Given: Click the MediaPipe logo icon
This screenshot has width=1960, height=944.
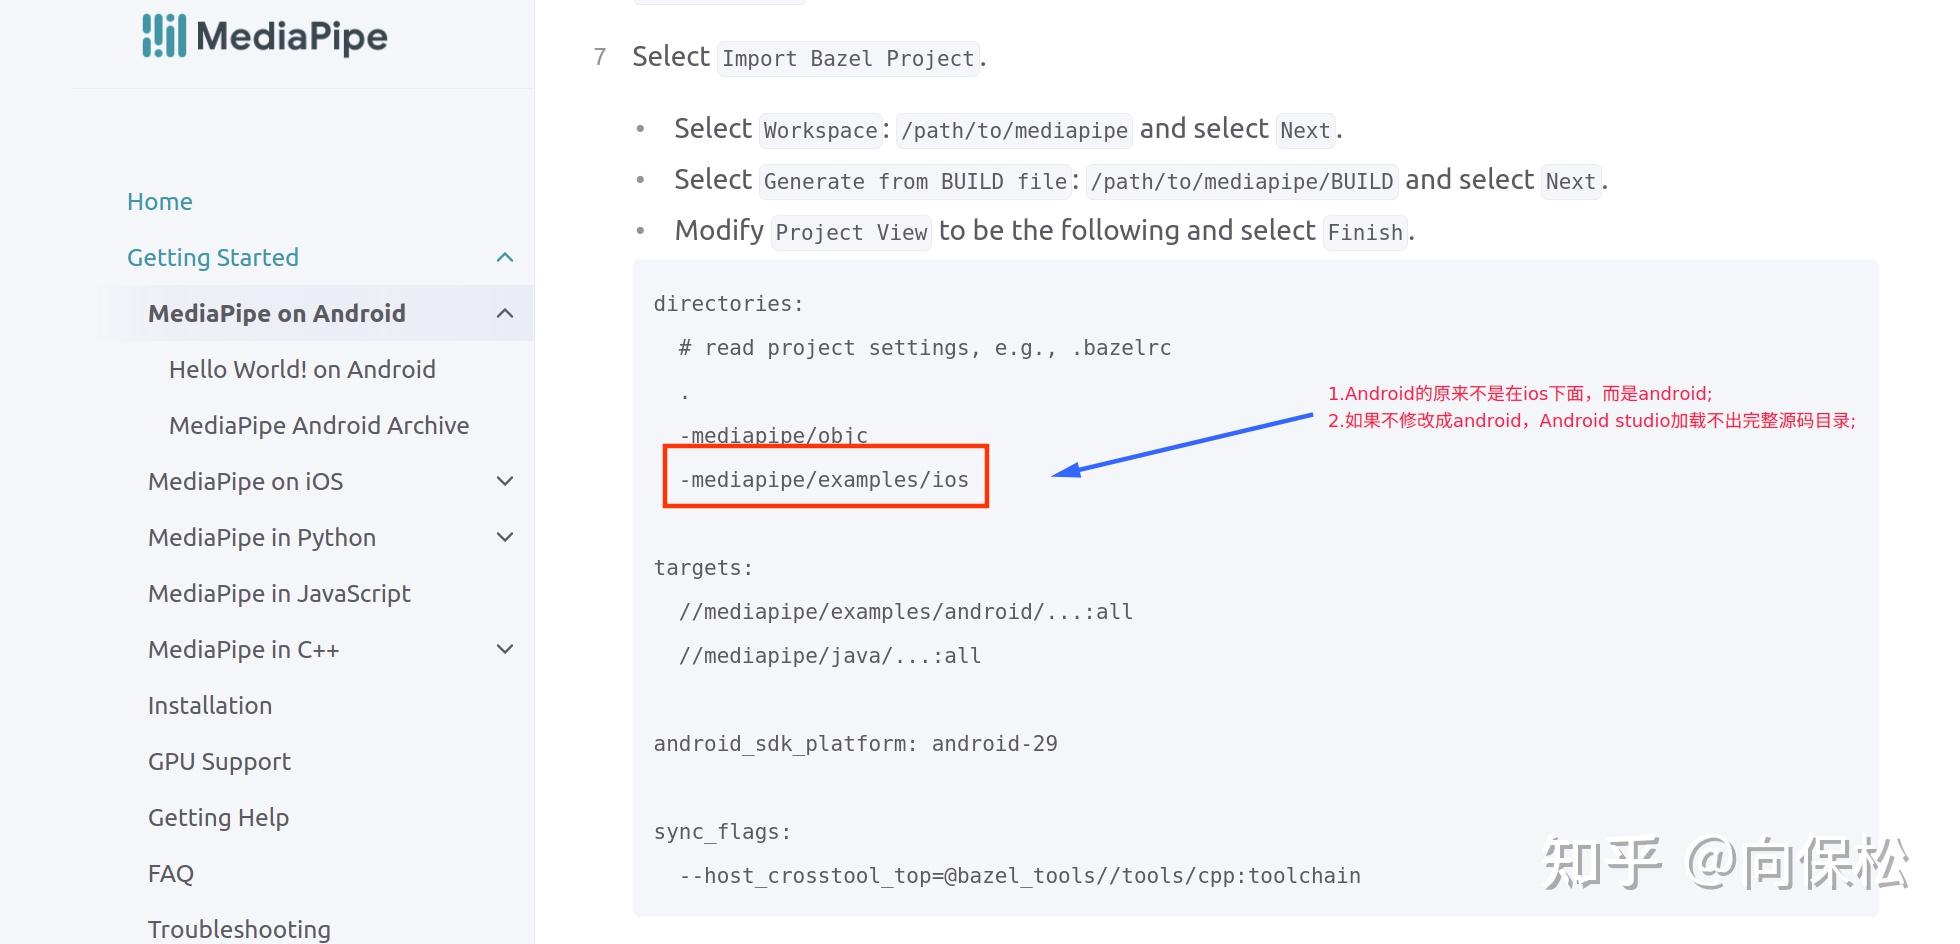Looking at the screenshot, I should [x=164, y=36].
